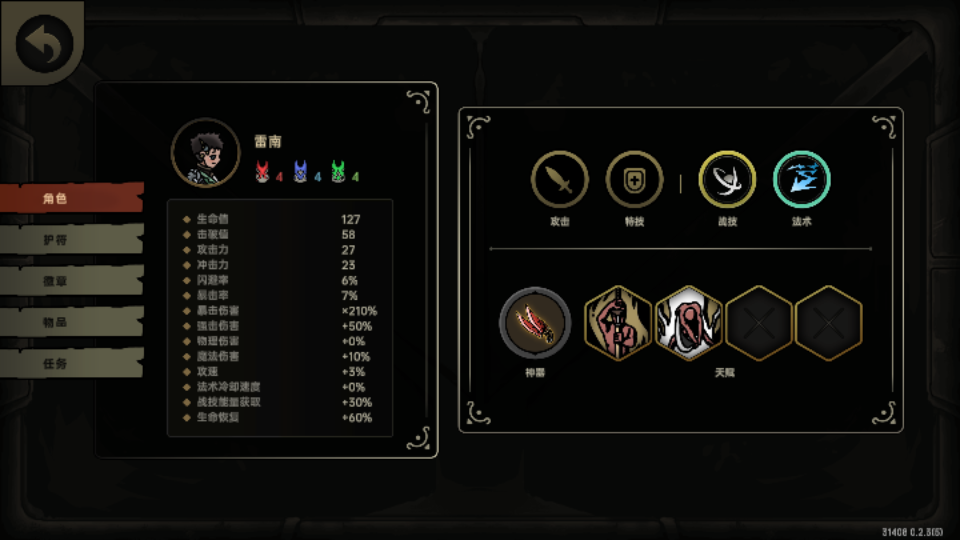Click the green mask attribute icon
The width and height of the screenshot is (960, 540).
point(338,172)
